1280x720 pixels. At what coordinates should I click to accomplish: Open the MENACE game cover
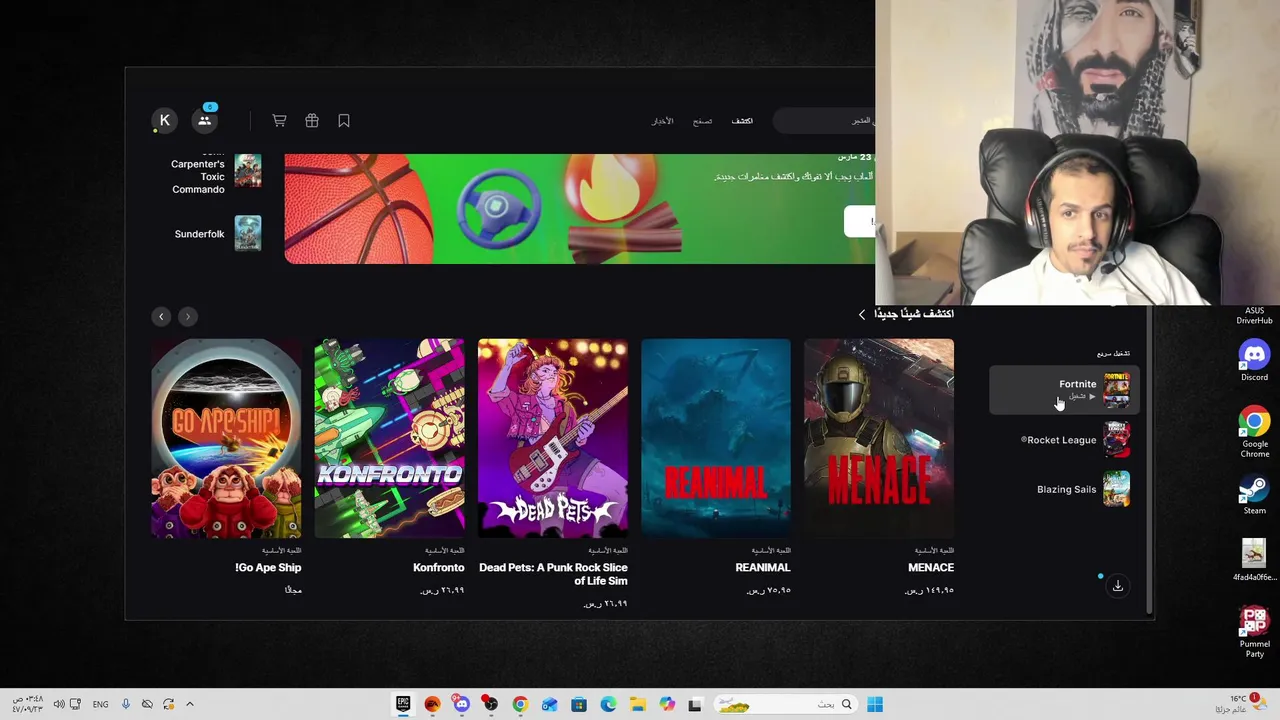tap(879, 438)
